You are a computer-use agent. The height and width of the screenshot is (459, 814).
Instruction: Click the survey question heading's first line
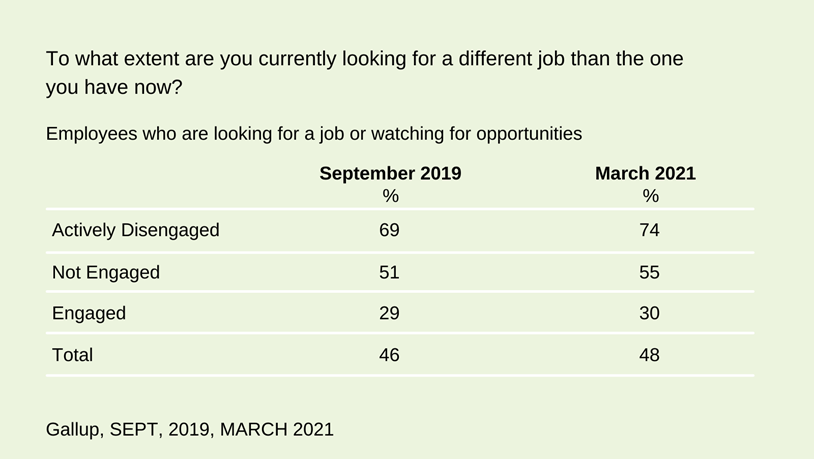364,58
